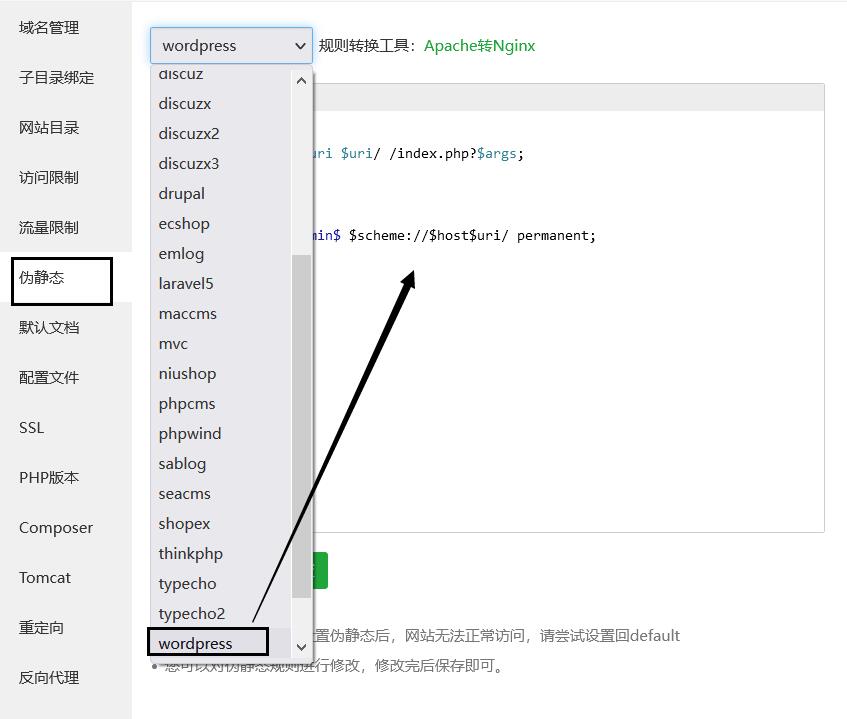Open the 子目录绑定 sidebar tab
Viewport: 847px width, 719px height.
tap(57, 78)
